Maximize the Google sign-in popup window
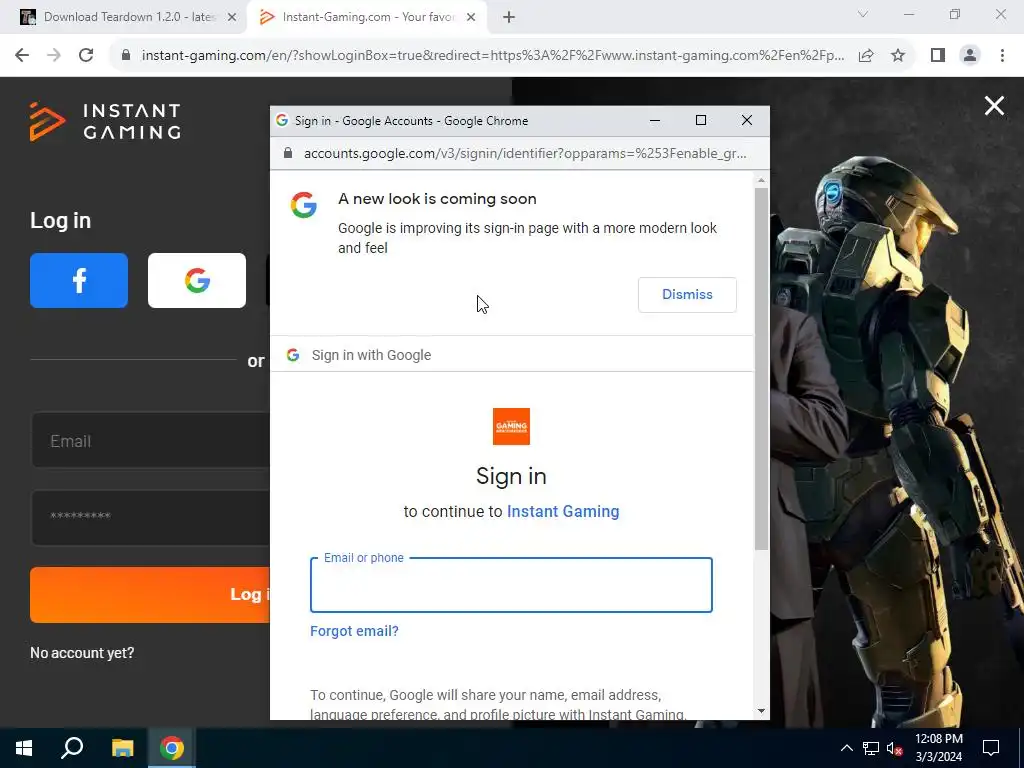The height and width of the screenshot is (768, 1024). (701, 121)
